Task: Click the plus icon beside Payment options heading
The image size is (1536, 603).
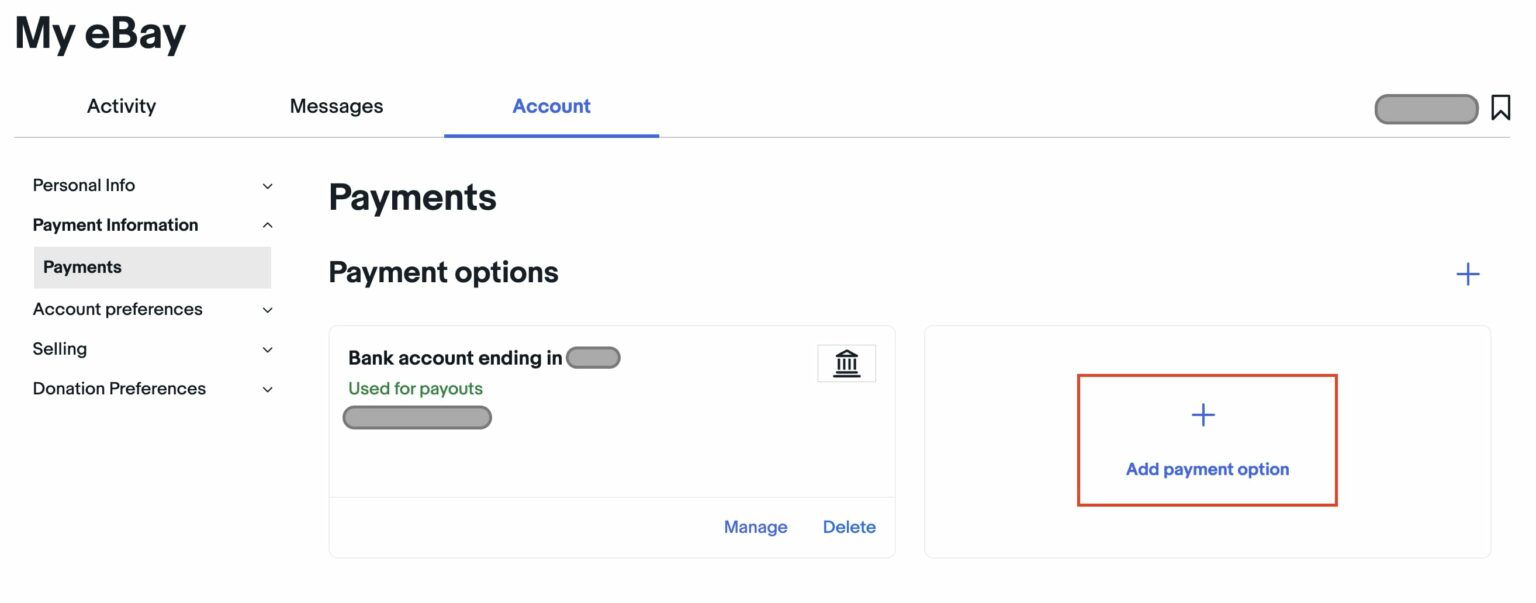Action: tap(1467, 274)
